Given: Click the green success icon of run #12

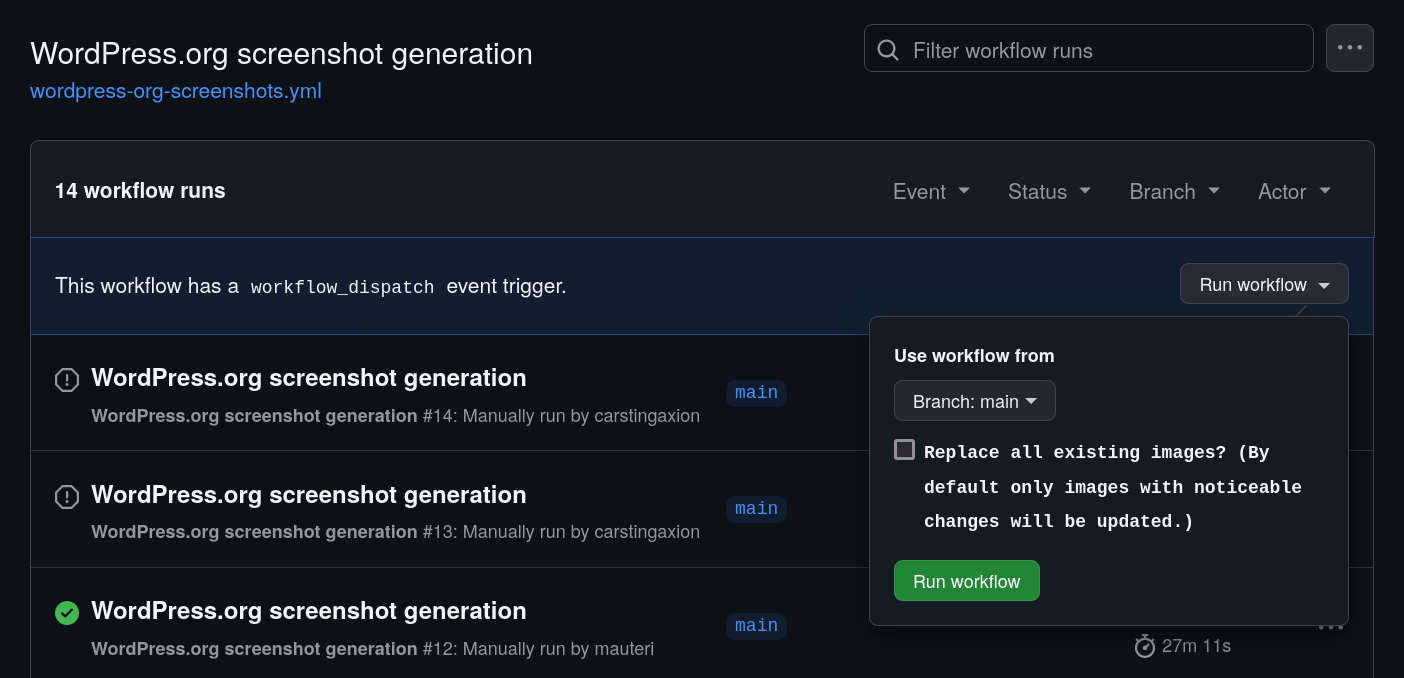Looking at the screenshot, I should tap(67, 613).
